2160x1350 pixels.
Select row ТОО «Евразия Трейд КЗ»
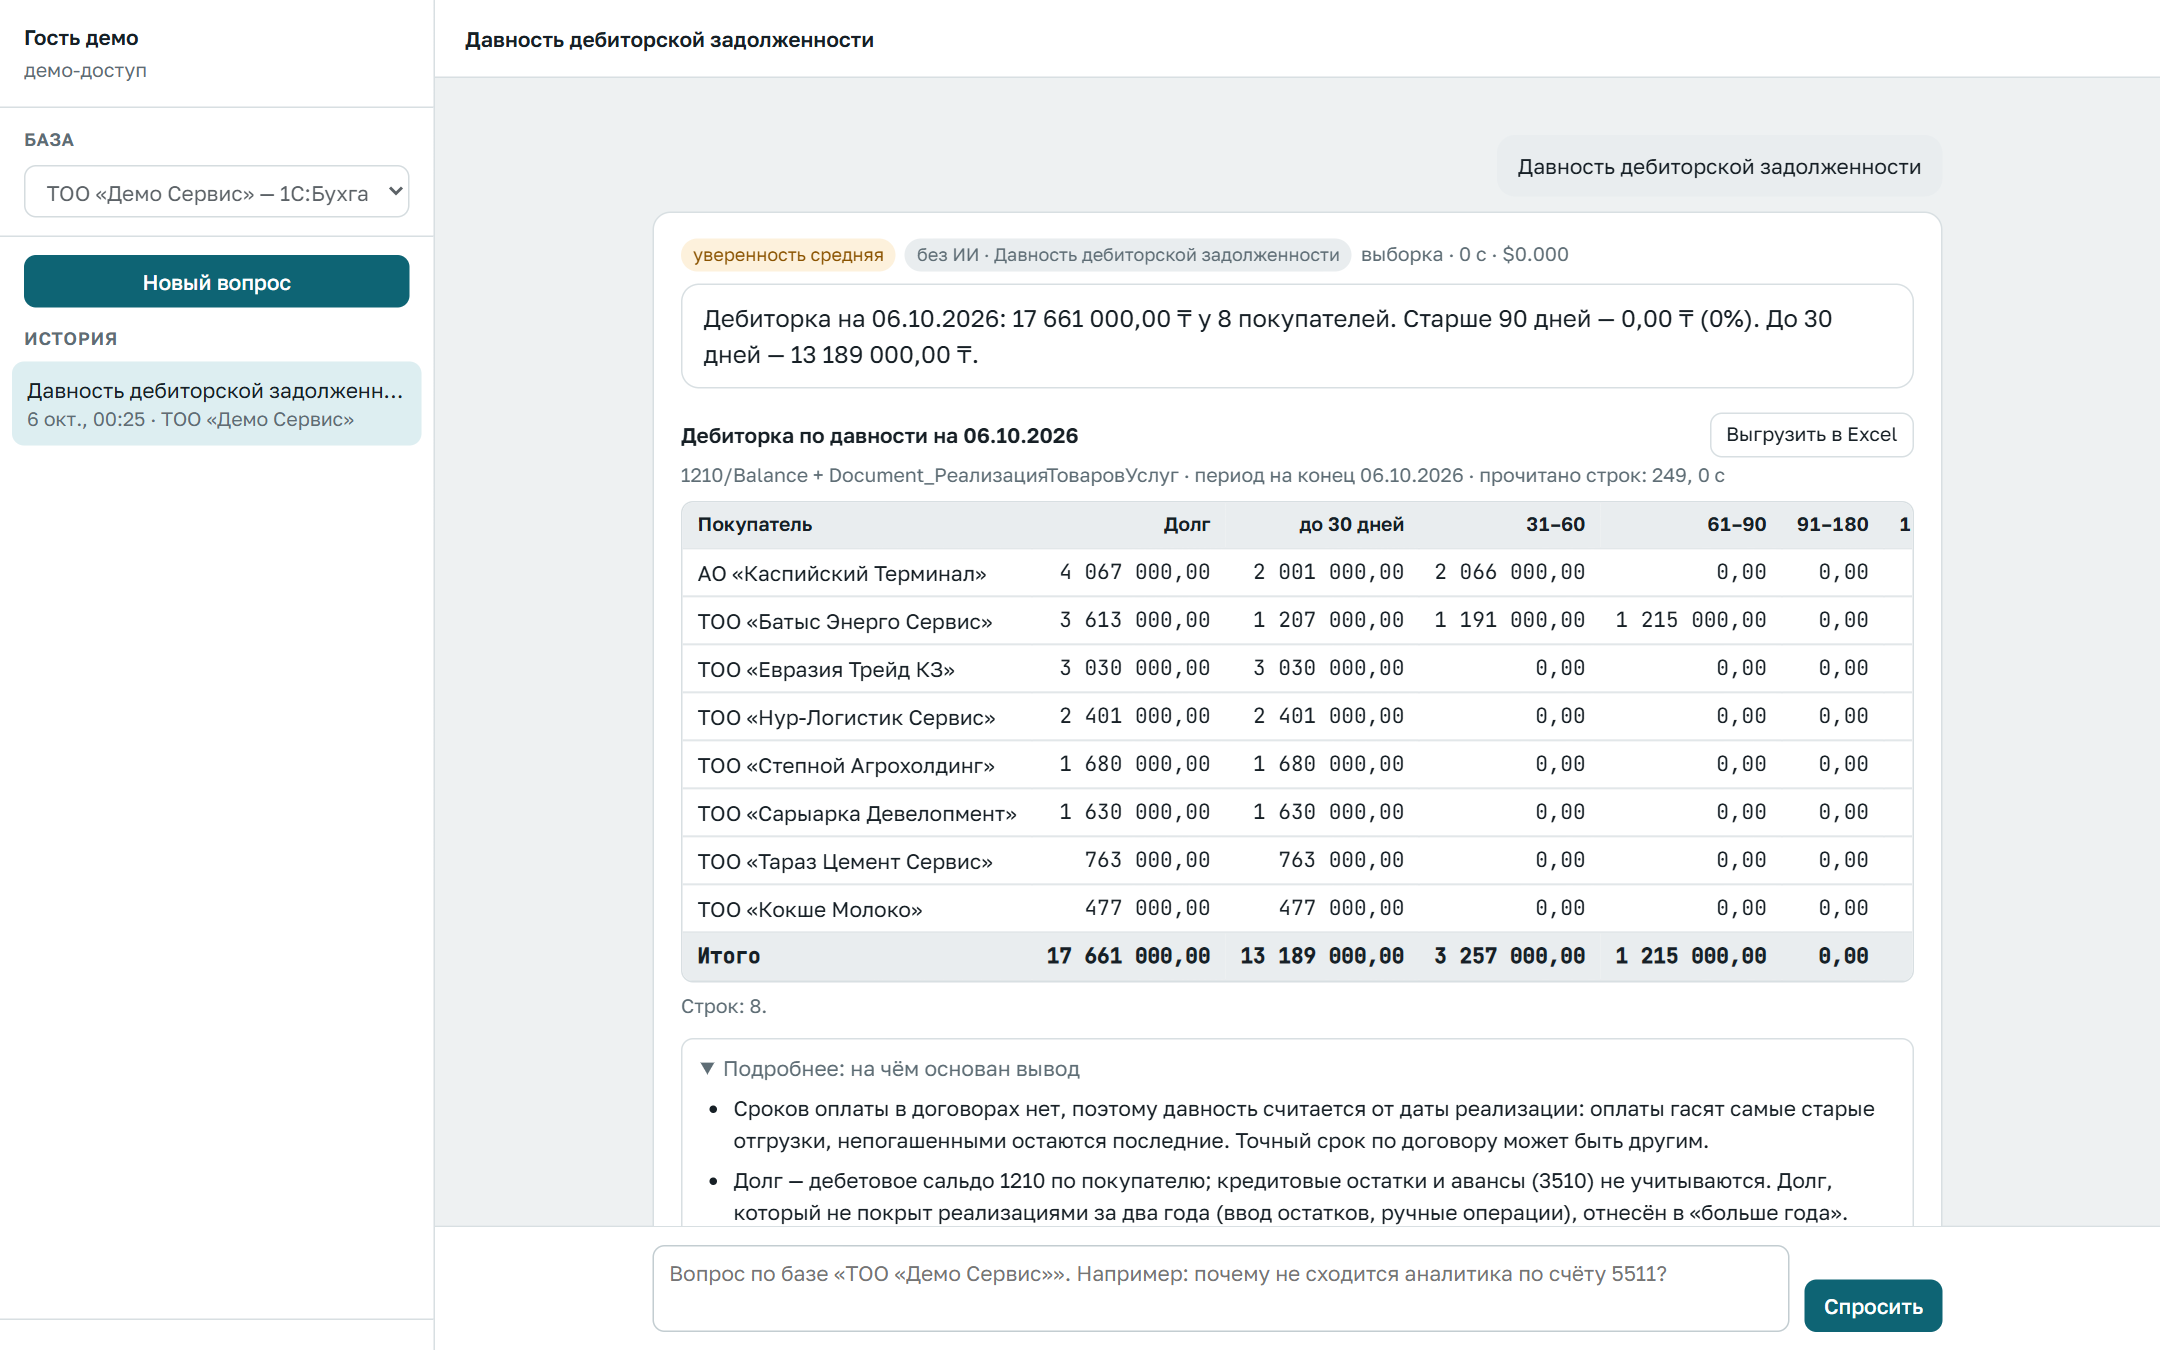pos(1297,669)
